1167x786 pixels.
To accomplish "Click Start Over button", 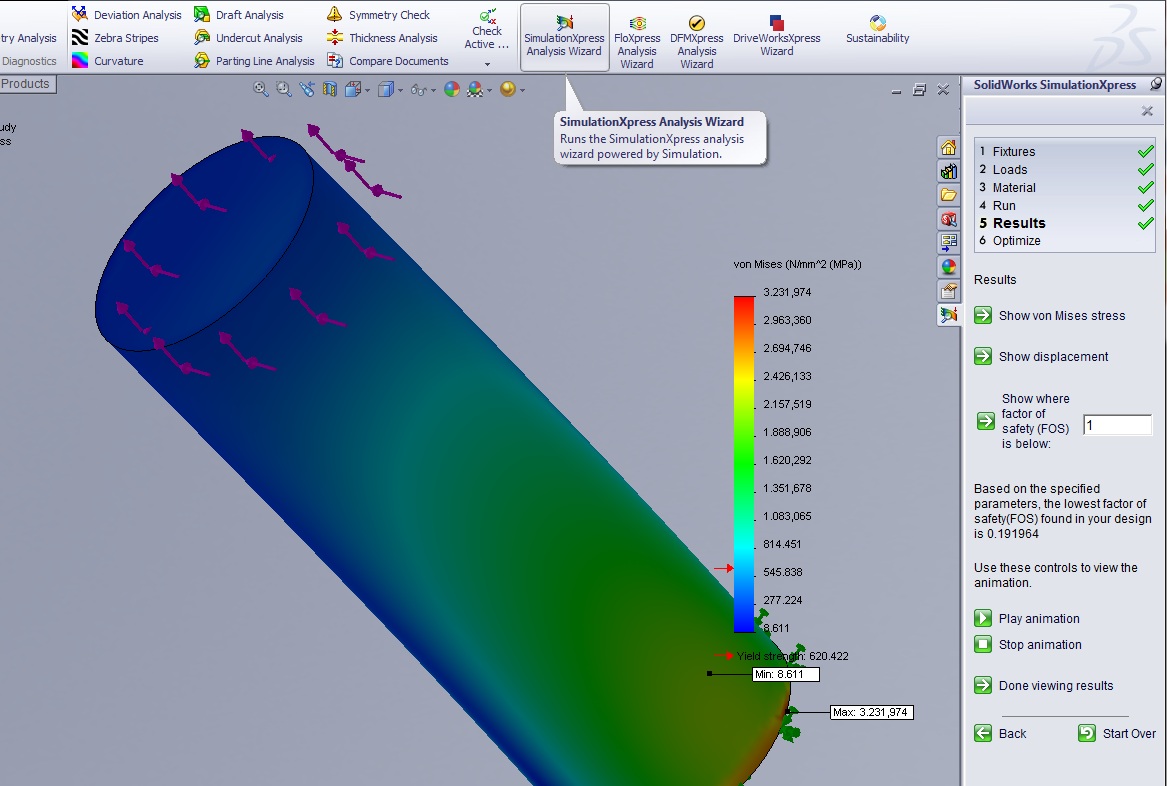I will 1117,734.
